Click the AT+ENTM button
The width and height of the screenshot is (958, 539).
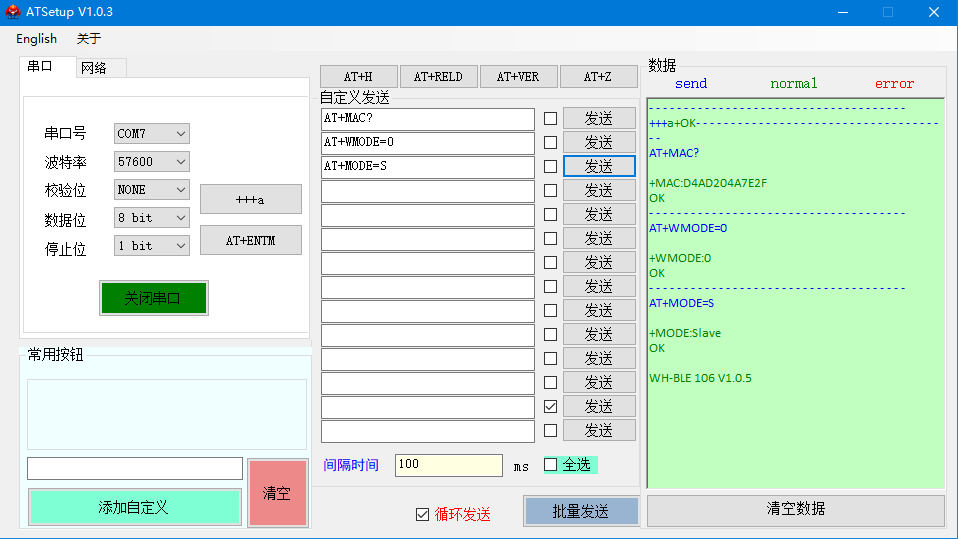250,240
